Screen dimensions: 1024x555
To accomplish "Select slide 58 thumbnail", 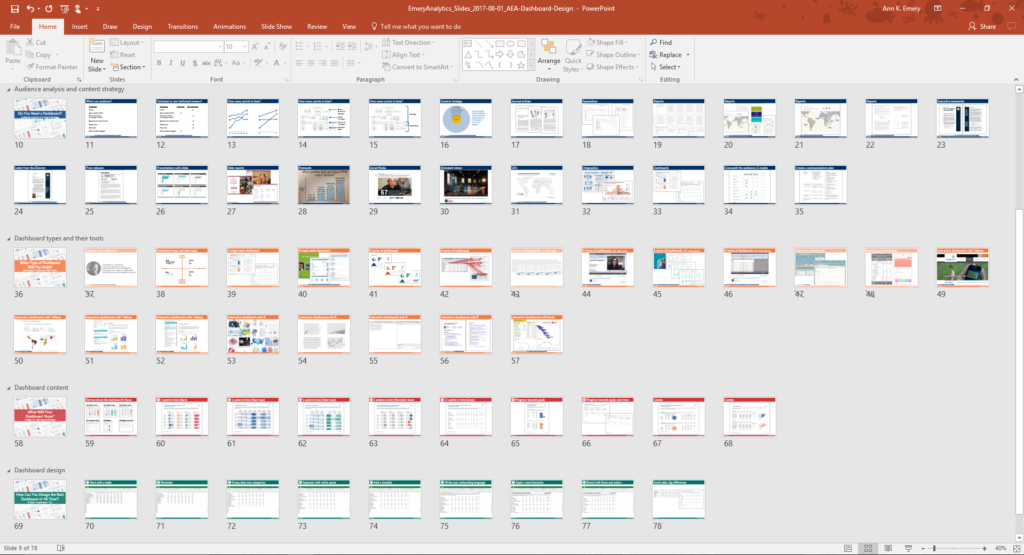I will tap(40, 417).
